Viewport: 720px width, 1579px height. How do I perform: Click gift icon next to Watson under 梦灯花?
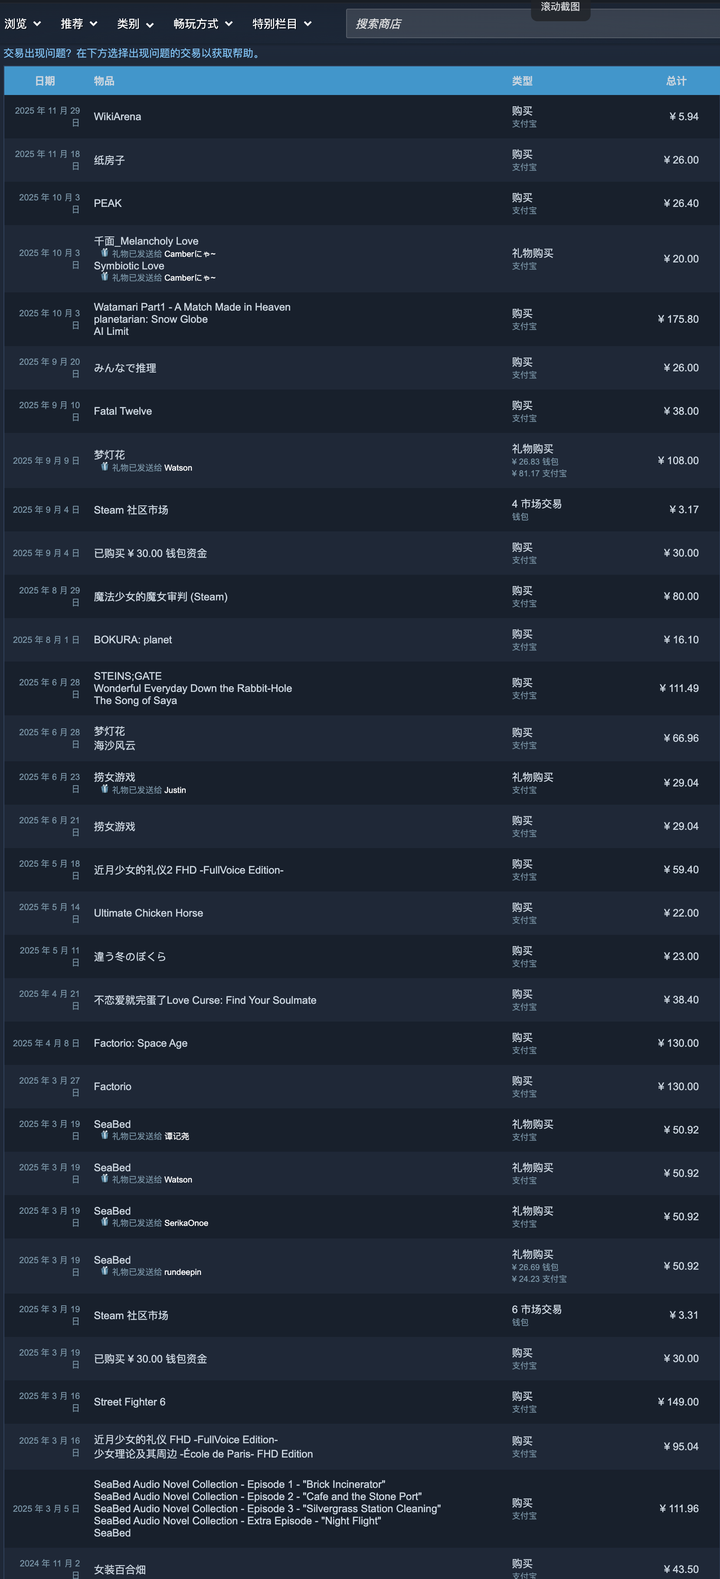[x=104, y=467]
